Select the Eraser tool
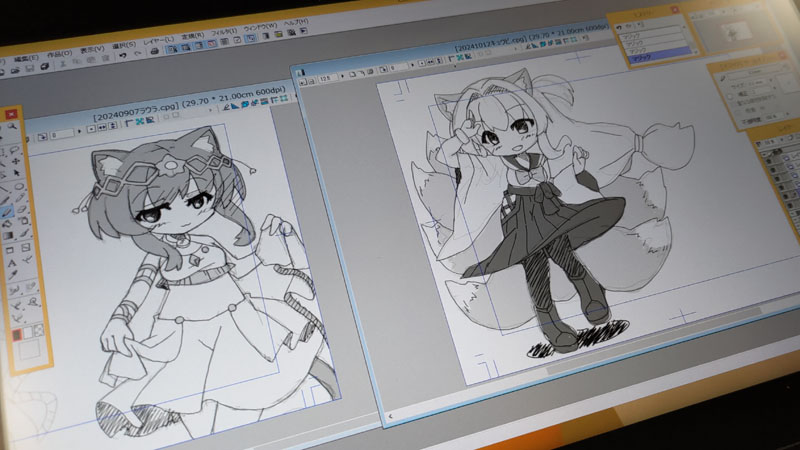This screenshot has height=450, width=800. coord(21,210)
